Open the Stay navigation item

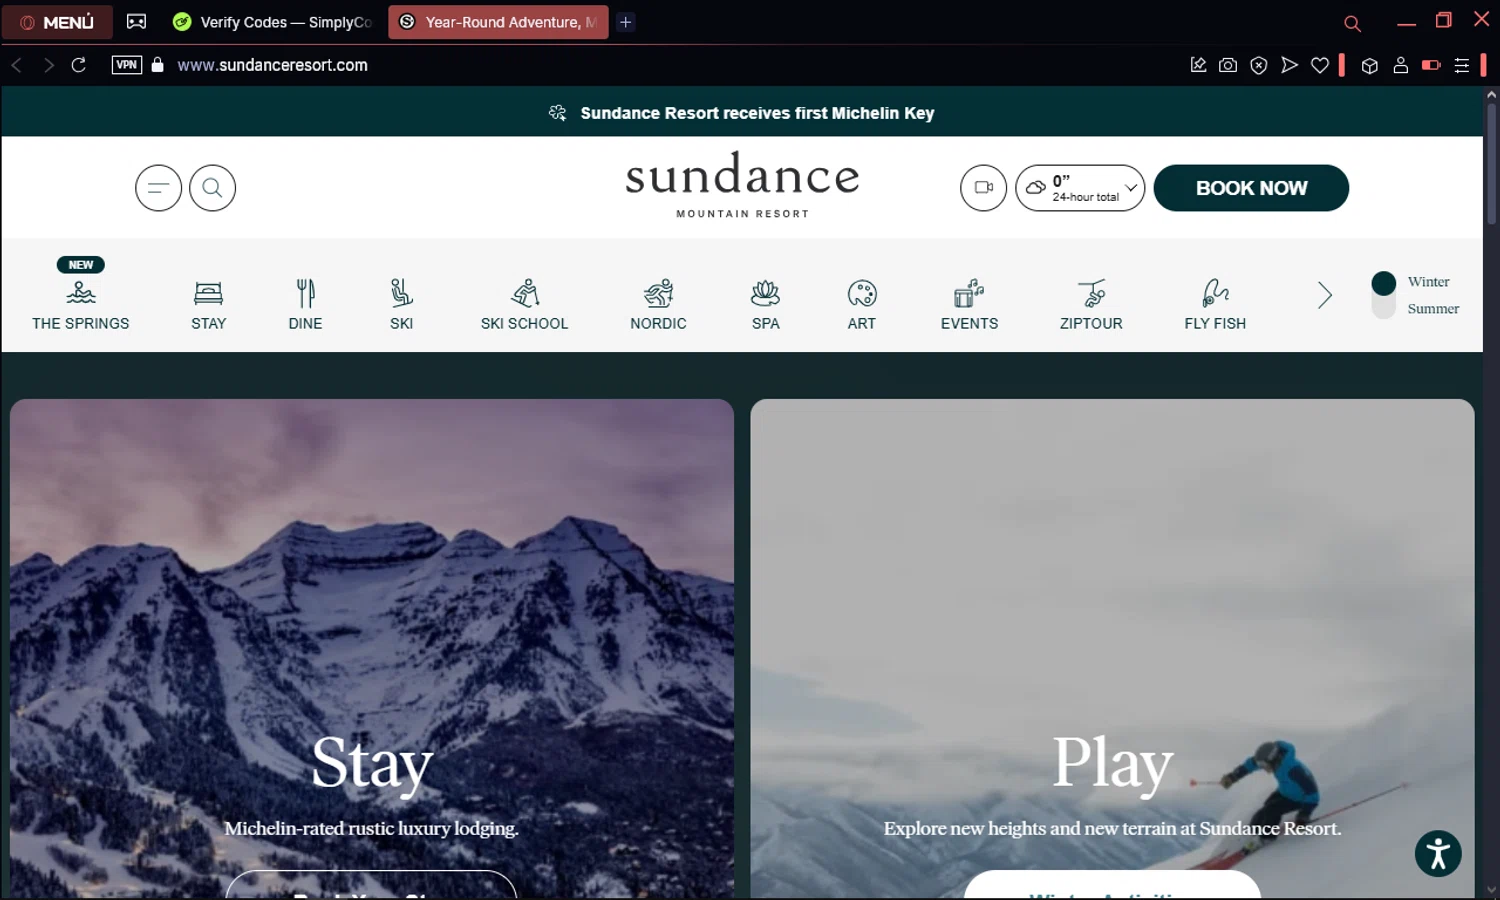209,305
